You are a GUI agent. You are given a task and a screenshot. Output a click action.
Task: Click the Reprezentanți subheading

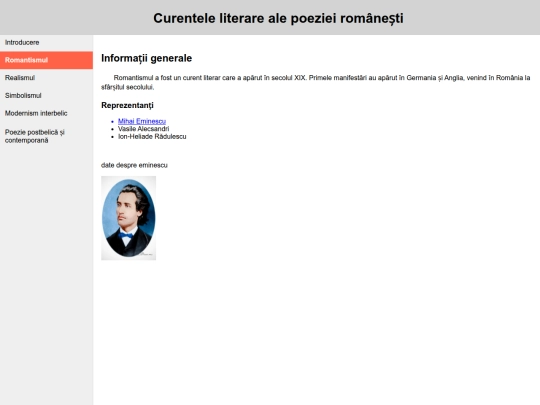click(x=127, y=105)
